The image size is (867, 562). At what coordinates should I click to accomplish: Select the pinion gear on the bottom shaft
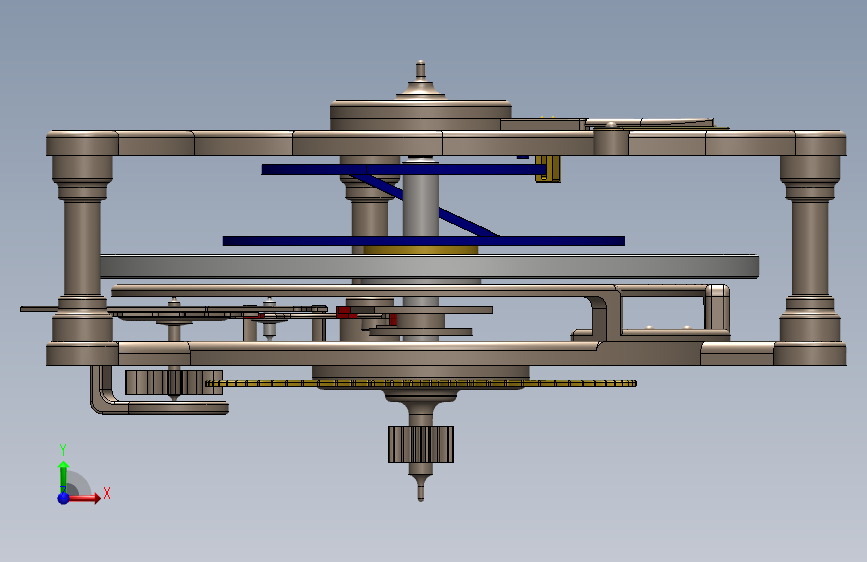421,444
